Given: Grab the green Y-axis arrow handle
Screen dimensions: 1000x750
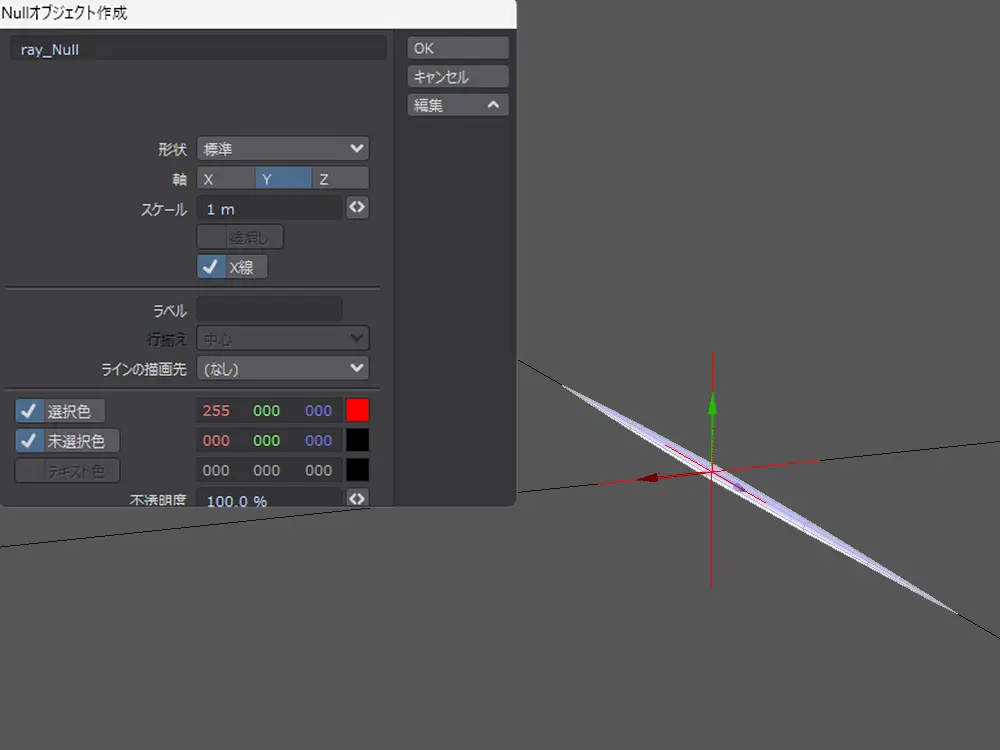Looking at the screenshot, I should [x=712, y=405].
